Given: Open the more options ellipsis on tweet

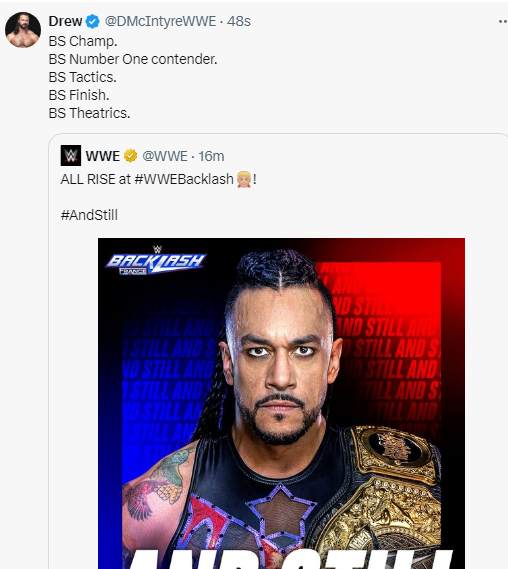Looking at the screenshot, I should [x=503, y=21].
